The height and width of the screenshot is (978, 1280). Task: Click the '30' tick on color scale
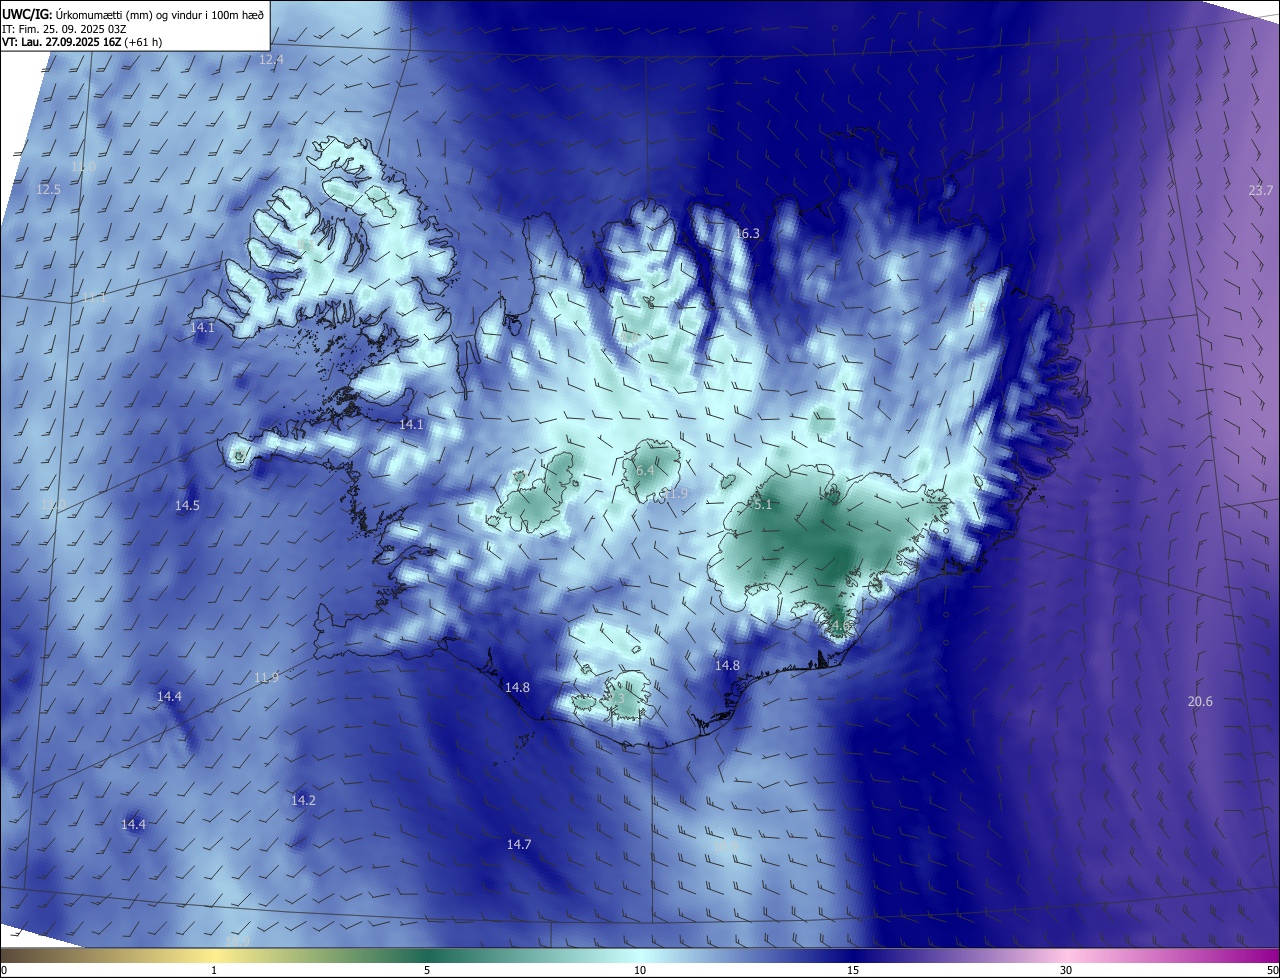pos(1066,970)
